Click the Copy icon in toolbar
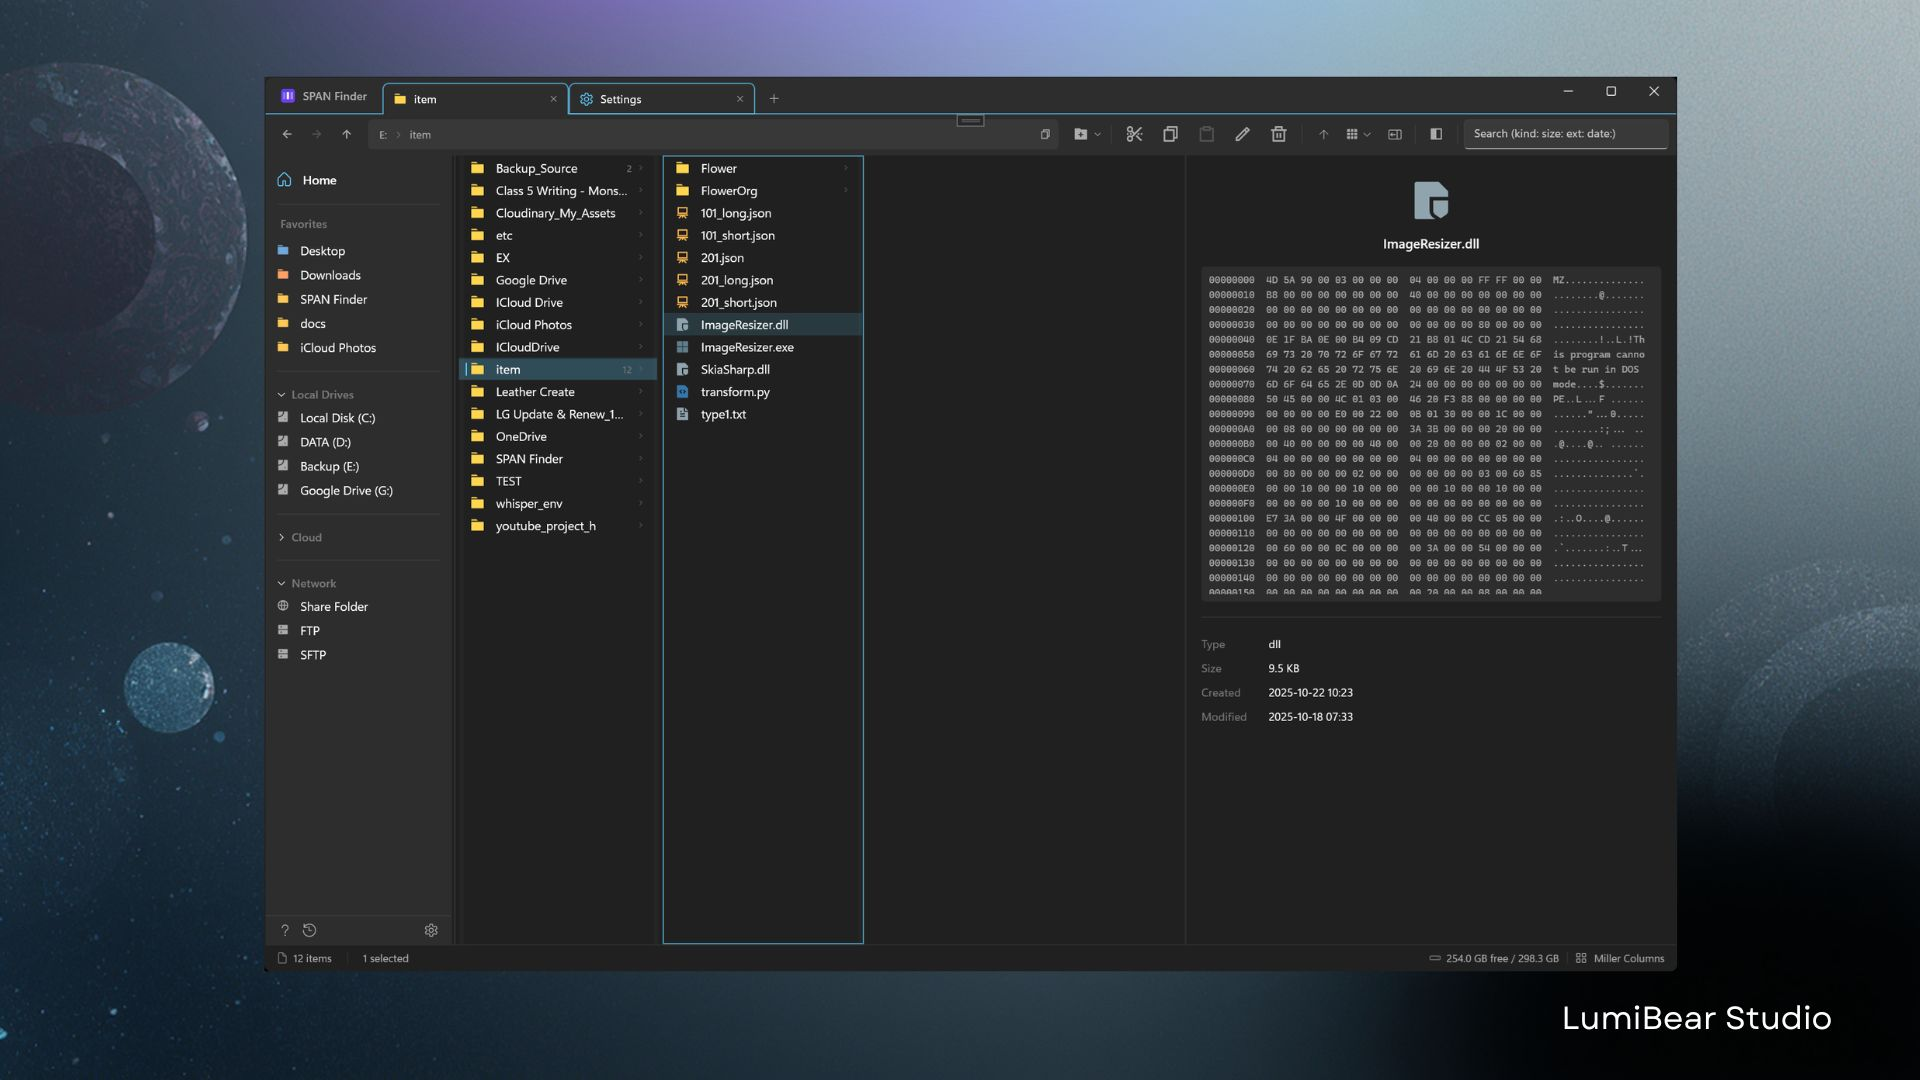 tap(1170, 134)
